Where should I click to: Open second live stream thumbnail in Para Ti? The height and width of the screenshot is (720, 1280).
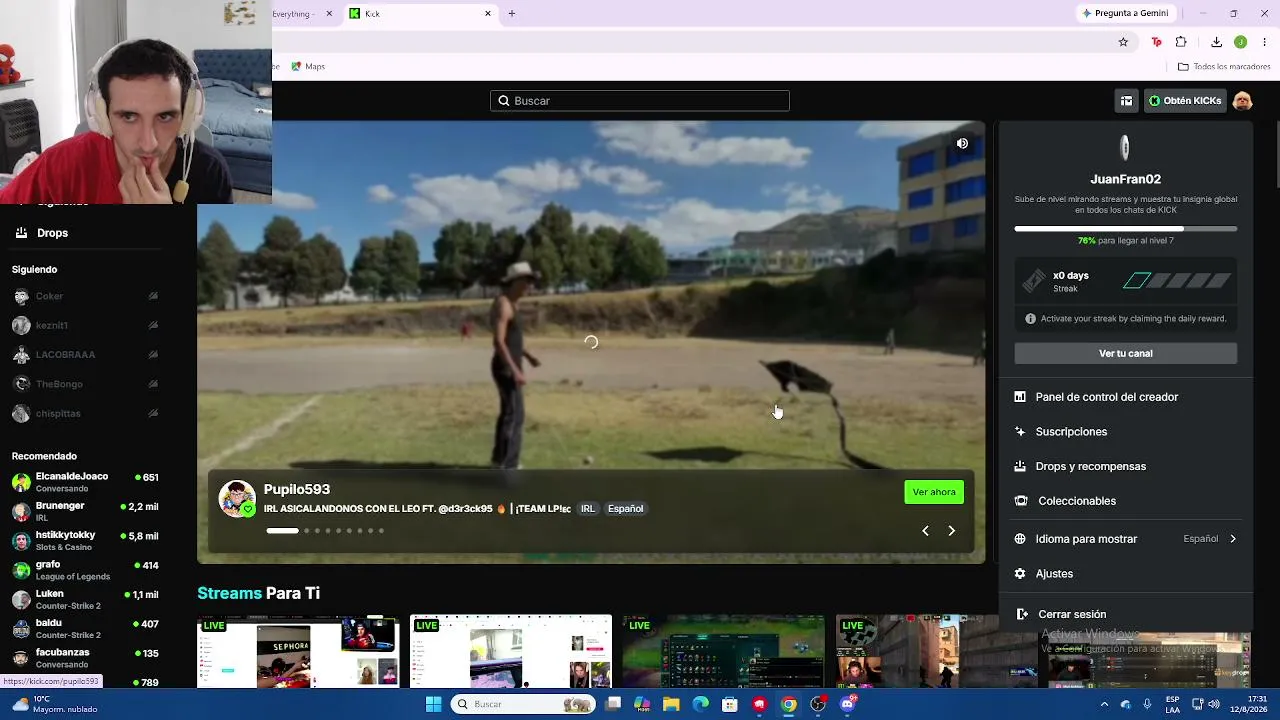(x=511, y=651)
